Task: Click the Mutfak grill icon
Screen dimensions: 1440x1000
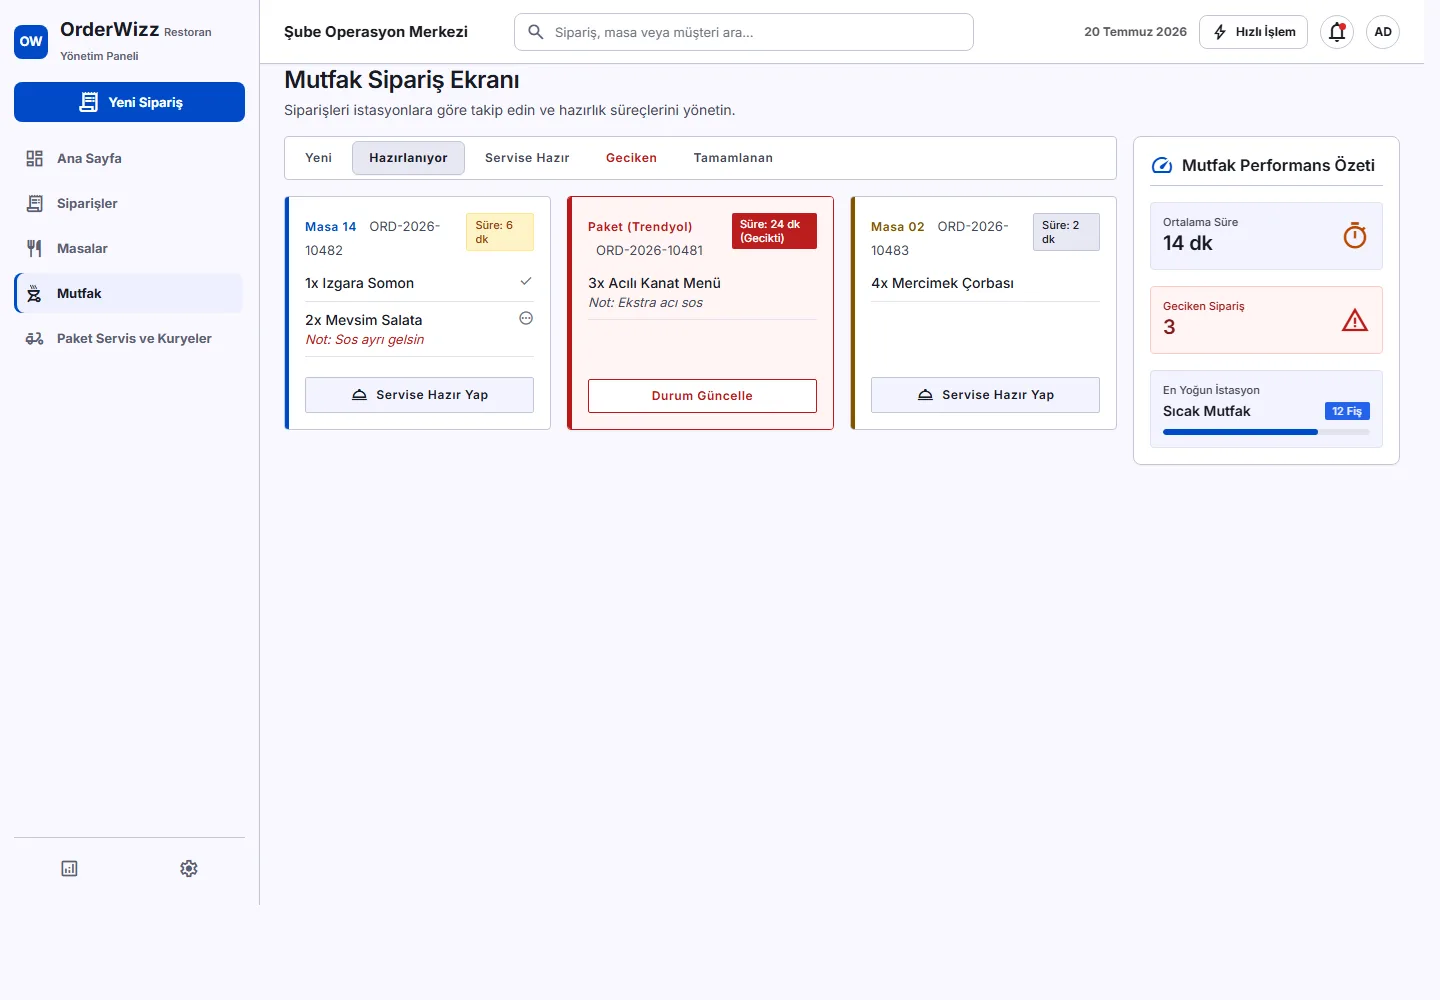Action: [35, 293]
